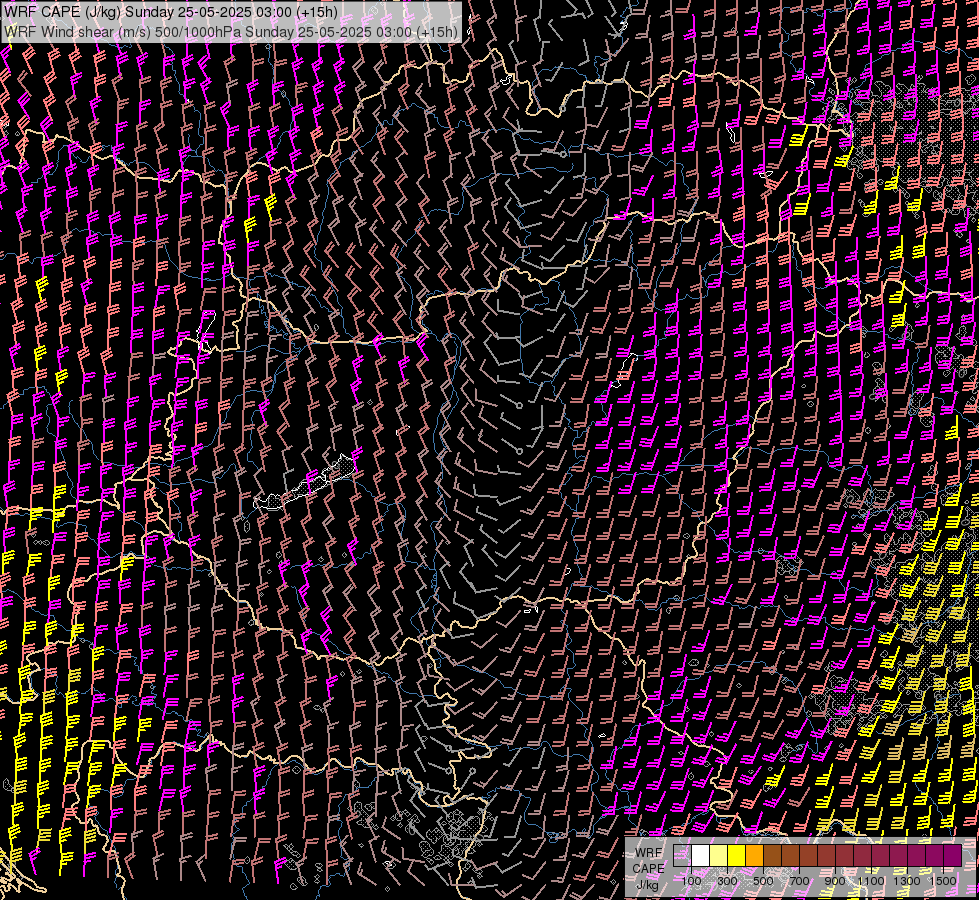Click the legend label CAPE
979x900 pixels.
coord(649,868)
